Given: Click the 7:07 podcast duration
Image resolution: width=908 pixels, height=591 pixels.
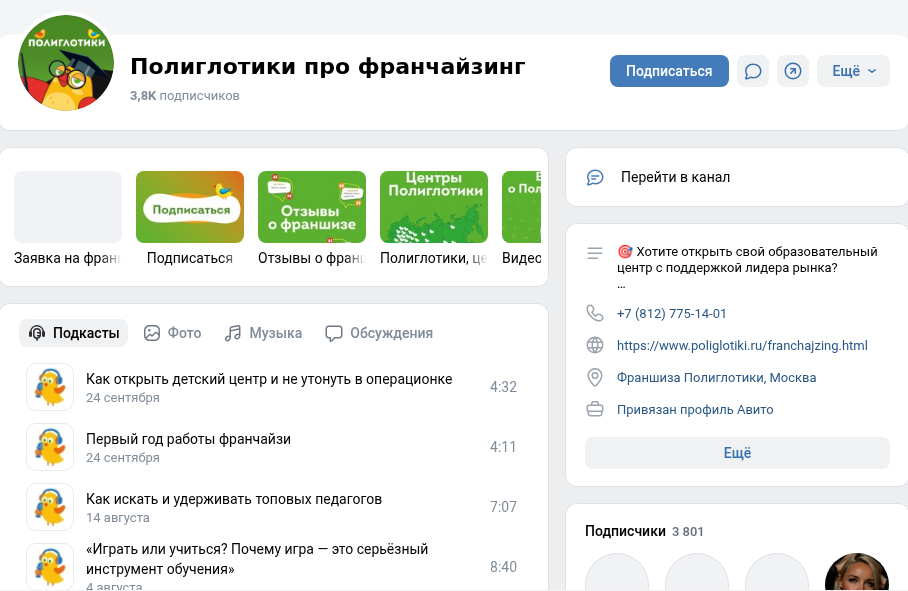Looking at the screenshot, I should [503, 507].
